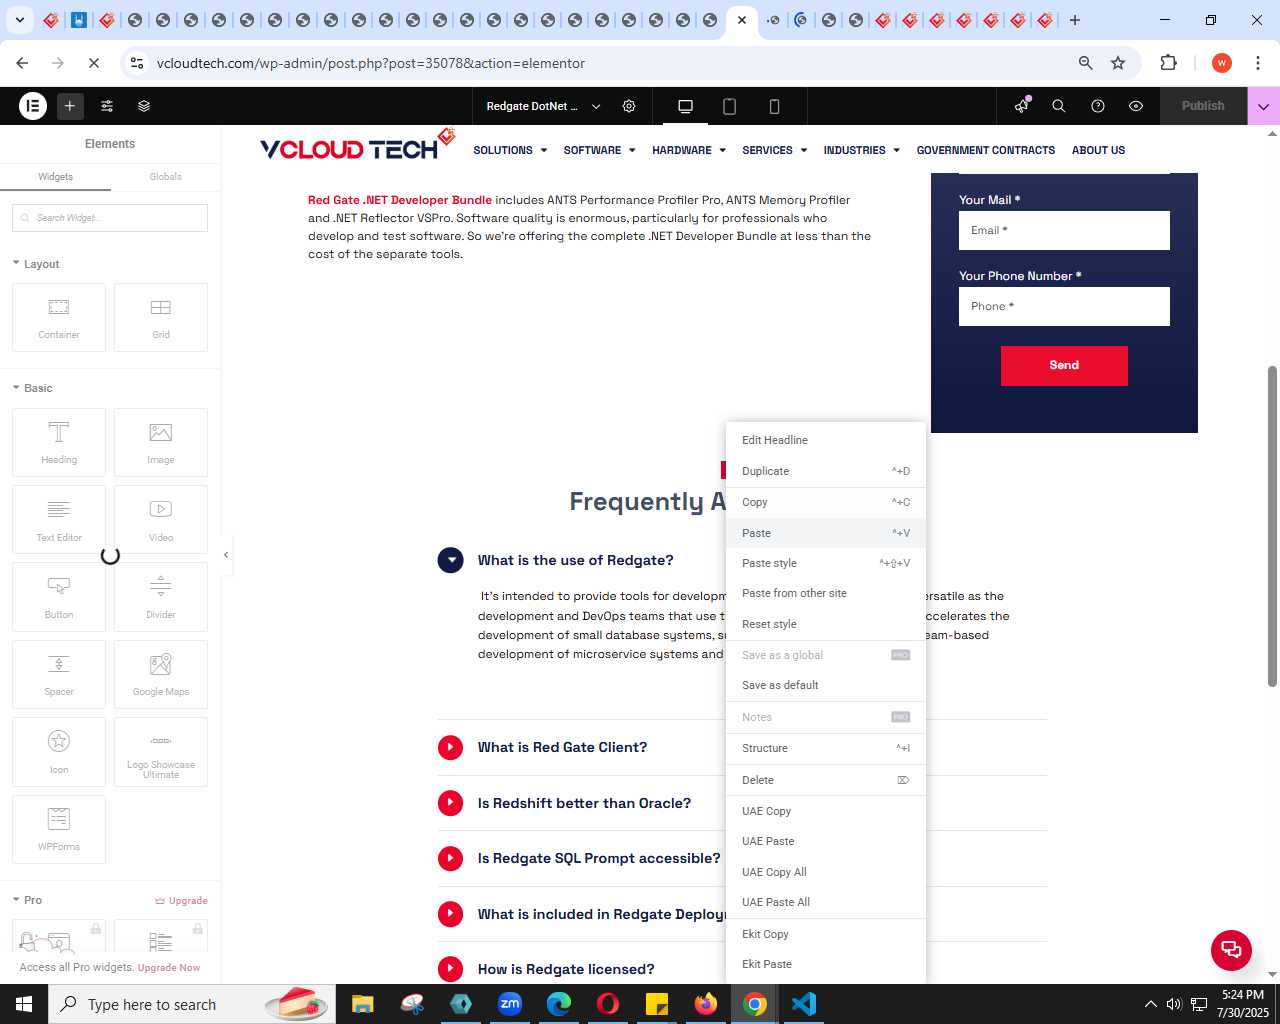This screenshot has height=1024, width=1280.
Task: Select the Heading widget
Action: point(59,442)
